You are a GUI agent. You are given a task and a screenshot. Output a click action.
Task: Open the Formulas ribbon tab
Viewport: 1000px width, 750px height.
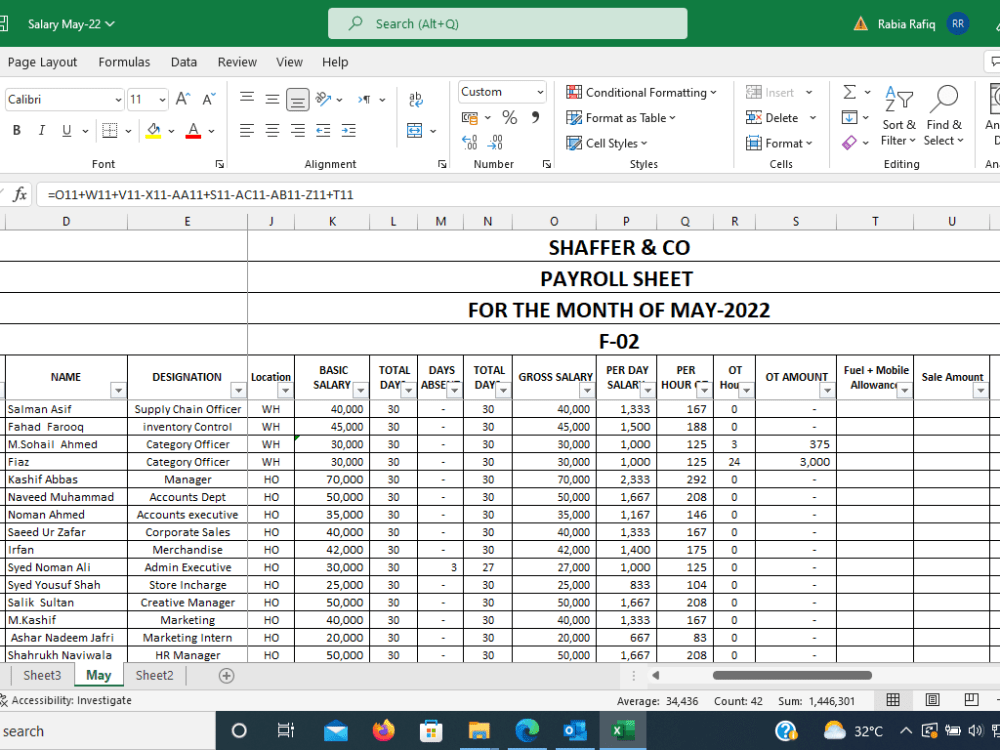pos(124,62)
